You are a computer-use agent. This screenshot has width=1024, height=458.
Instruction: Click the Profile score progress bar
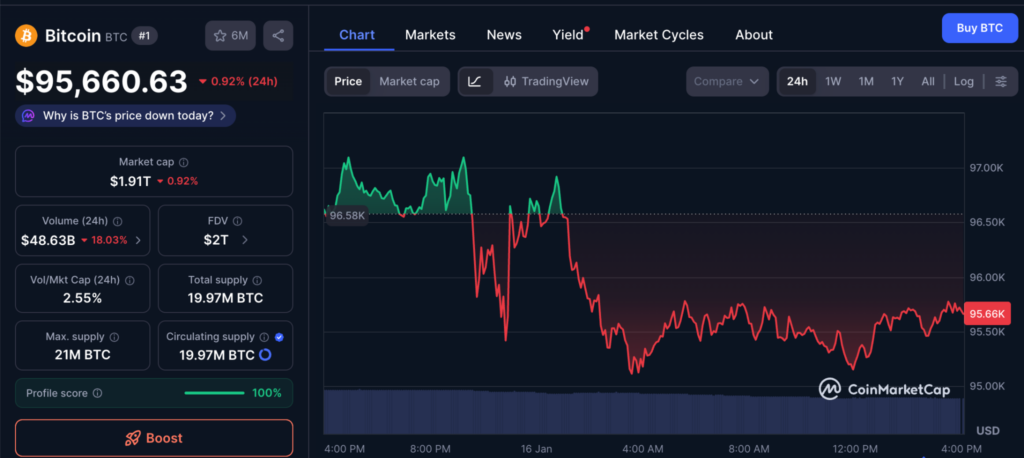click(214, 393)
